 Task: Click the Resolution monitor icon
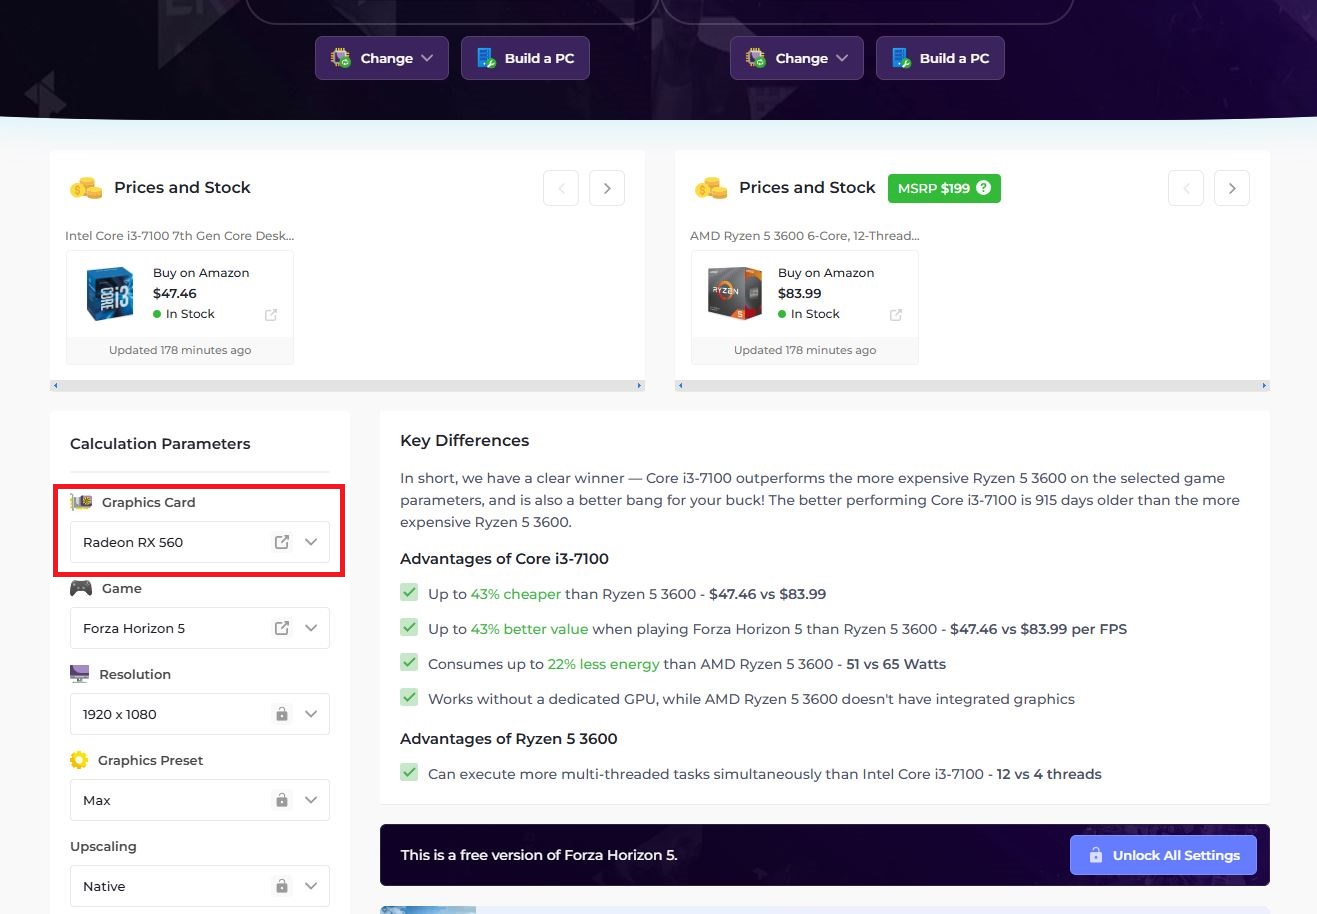(x=80, y=674)
